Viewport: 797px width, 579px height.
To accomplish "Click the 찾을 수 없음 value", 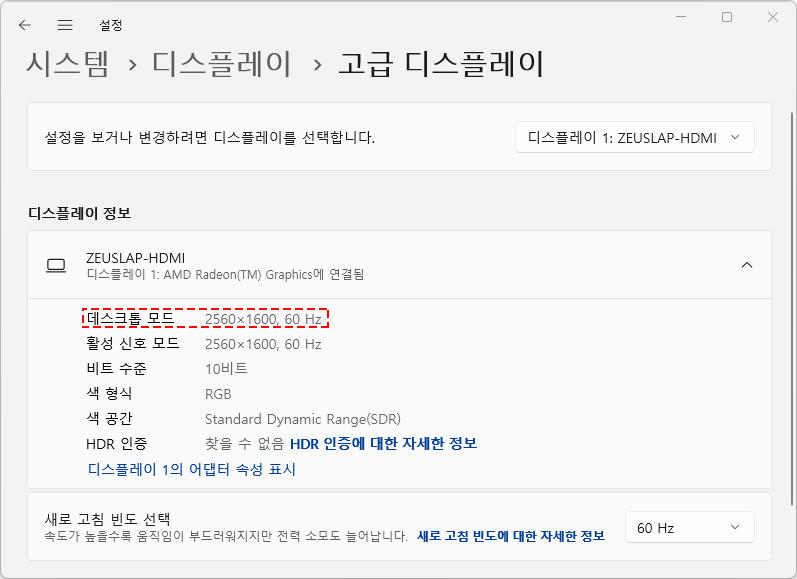I will pyautogui.click(x=244, y=444).
